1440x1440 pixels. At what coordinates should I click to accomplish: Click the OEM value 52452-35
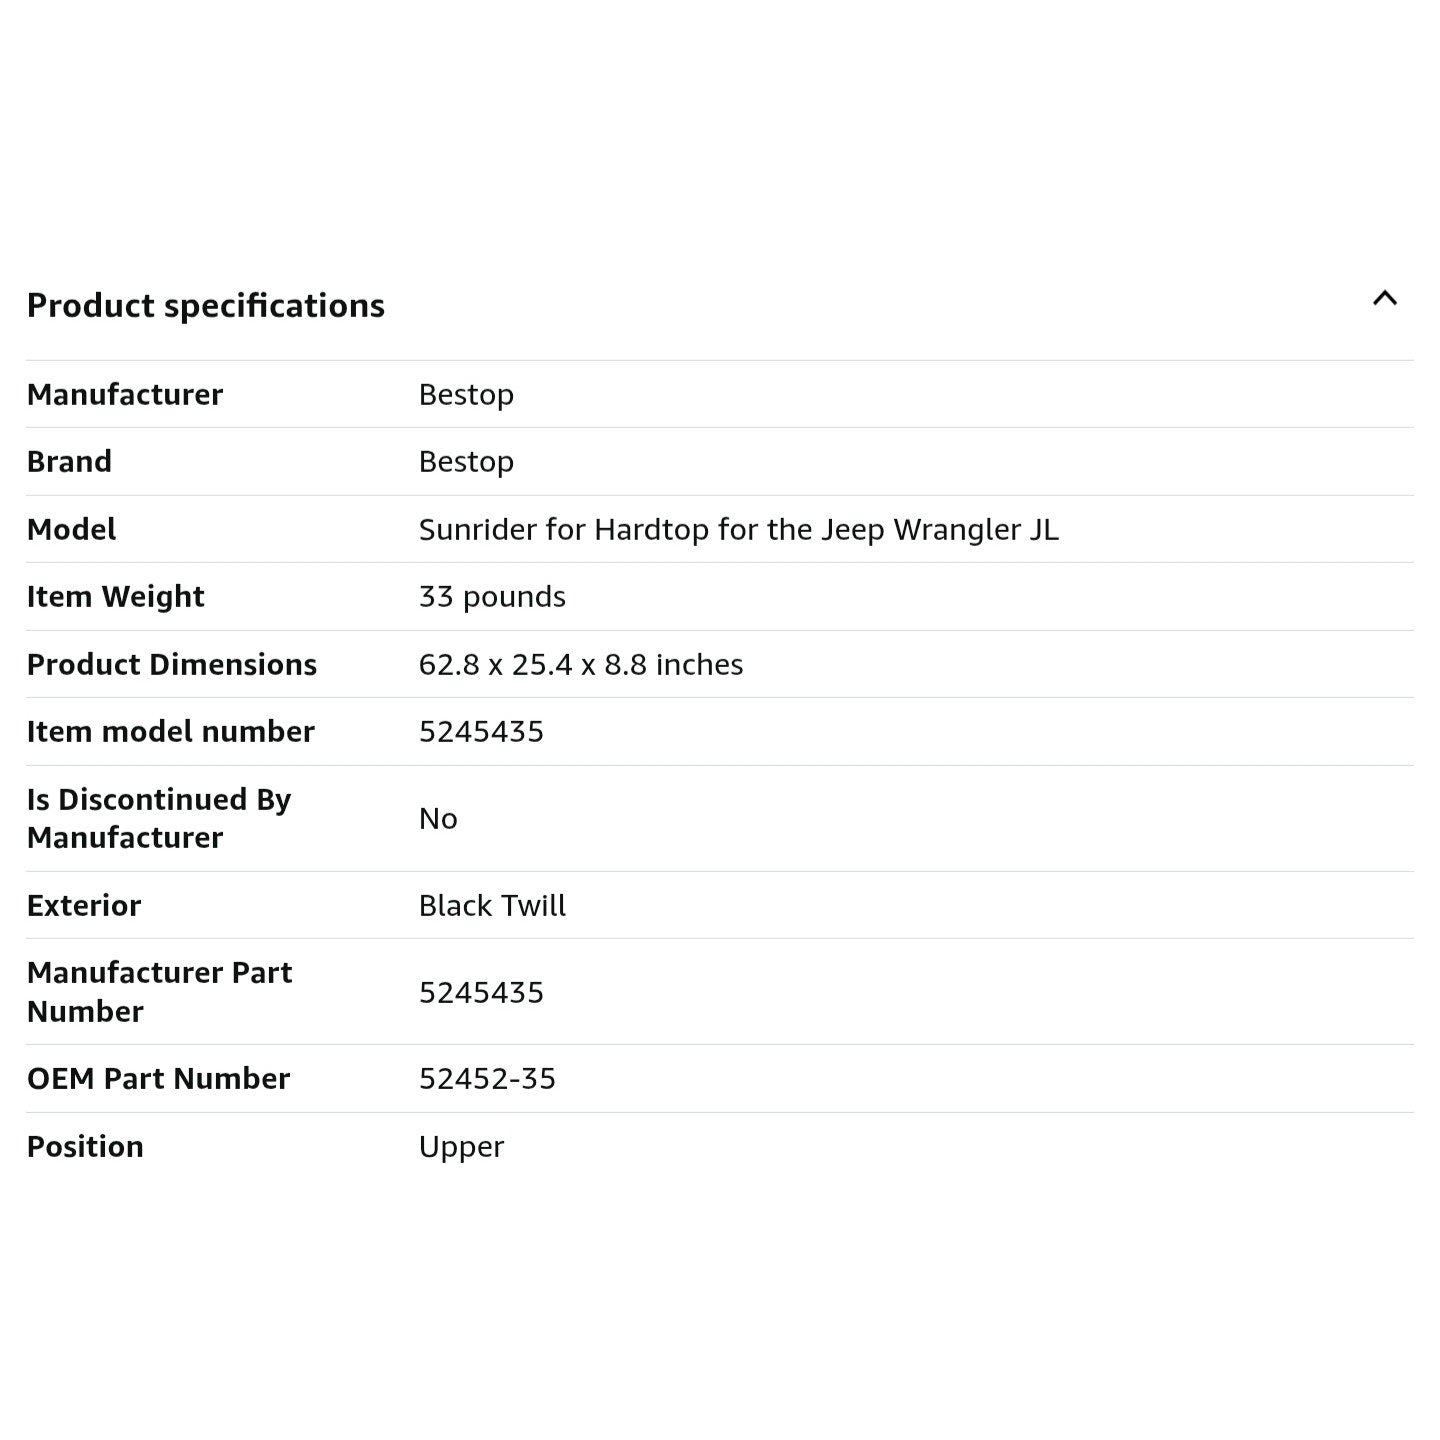[487, 1079]
